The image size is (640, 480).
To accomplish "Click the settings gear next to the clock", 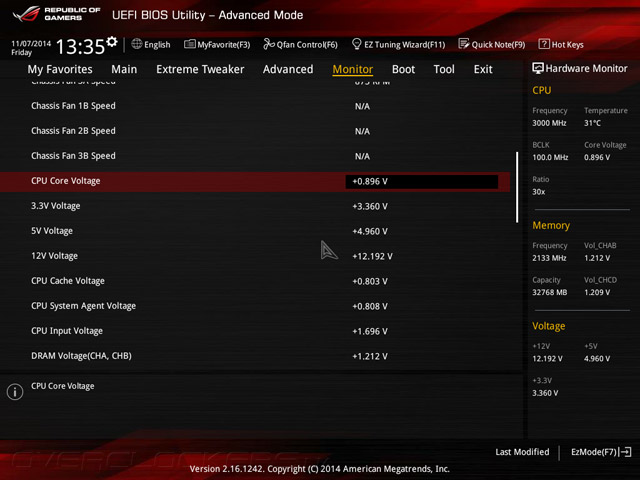I will tap(112, 42).
